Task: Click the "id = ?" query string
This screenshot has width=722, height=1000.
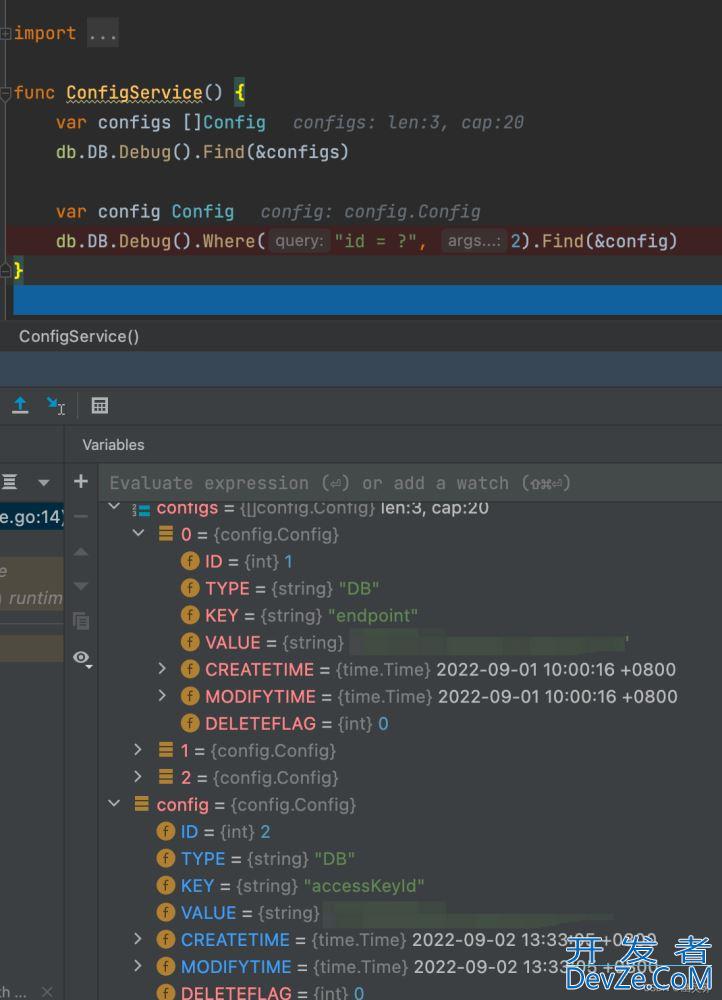Action: click(x=376, y=241)
